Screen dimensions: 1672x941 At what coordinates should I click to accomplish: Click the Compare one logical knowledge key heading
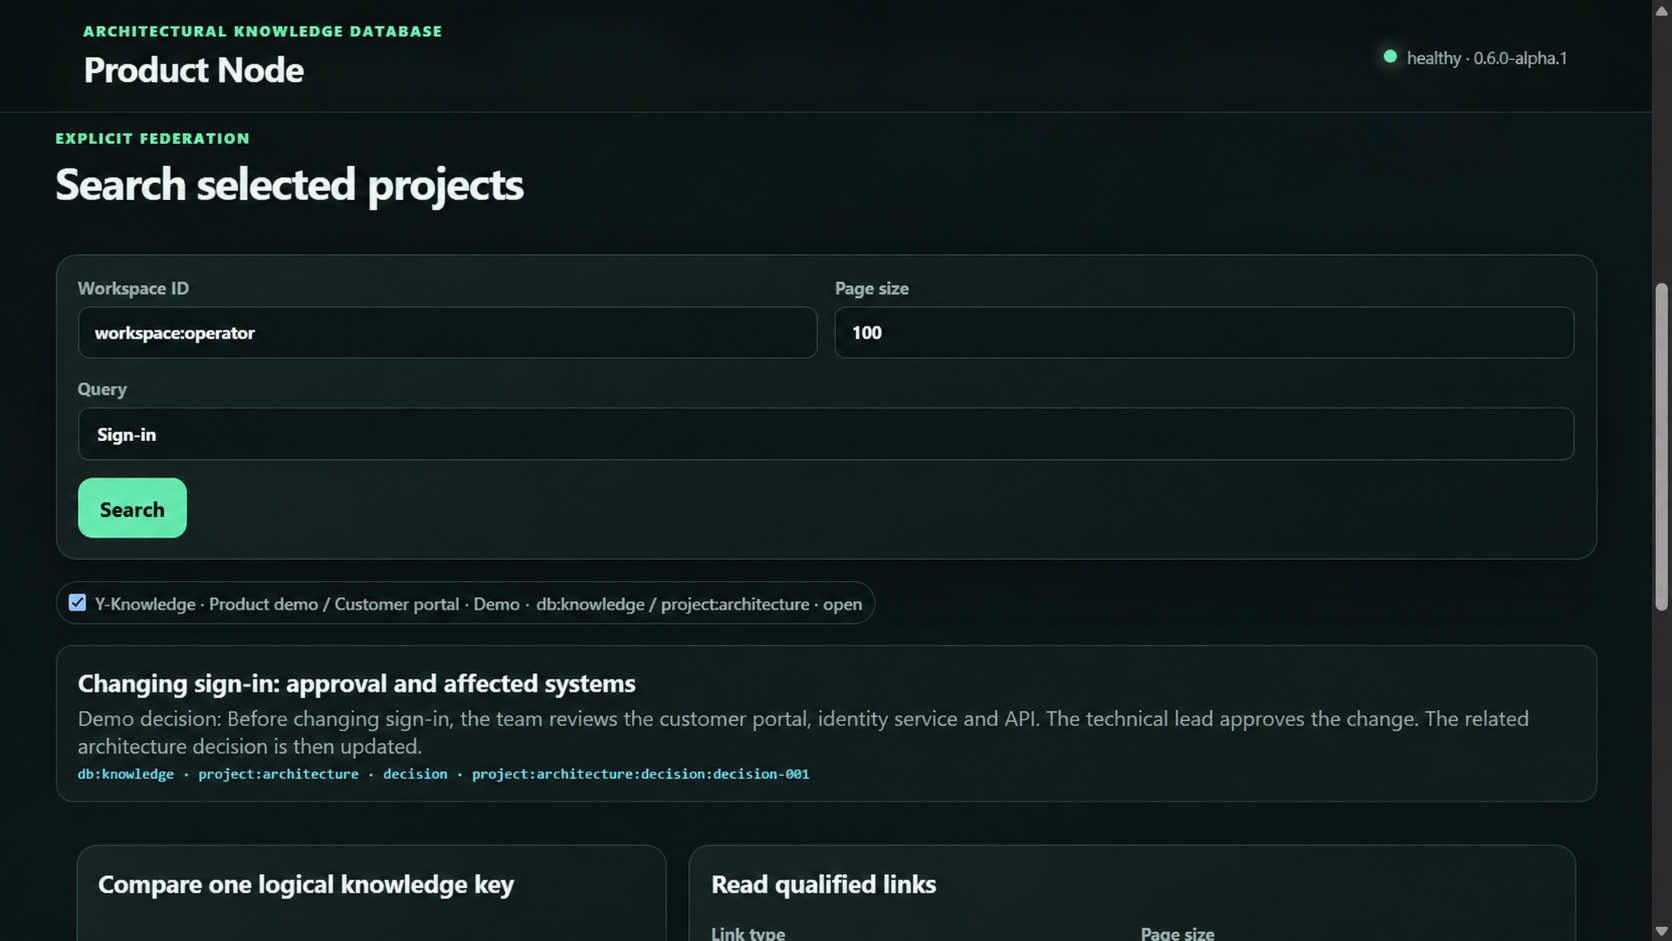[x=306, y=884]
